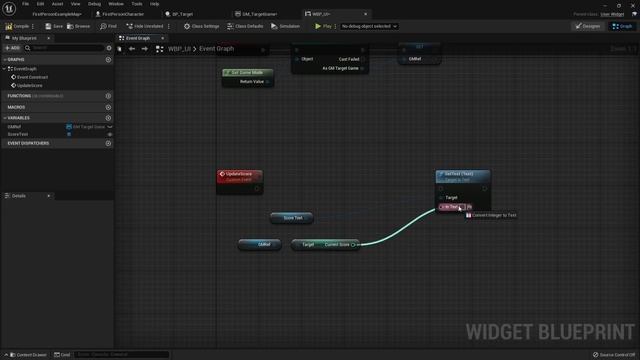
Task: Select the GMRef variable
Action: (14, 127)
